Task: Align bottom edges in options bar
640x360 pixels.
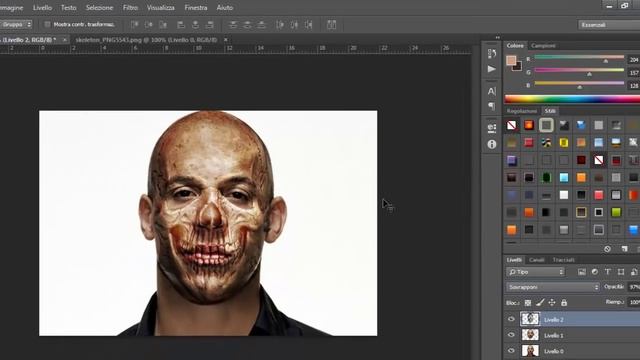Action: 163,25
